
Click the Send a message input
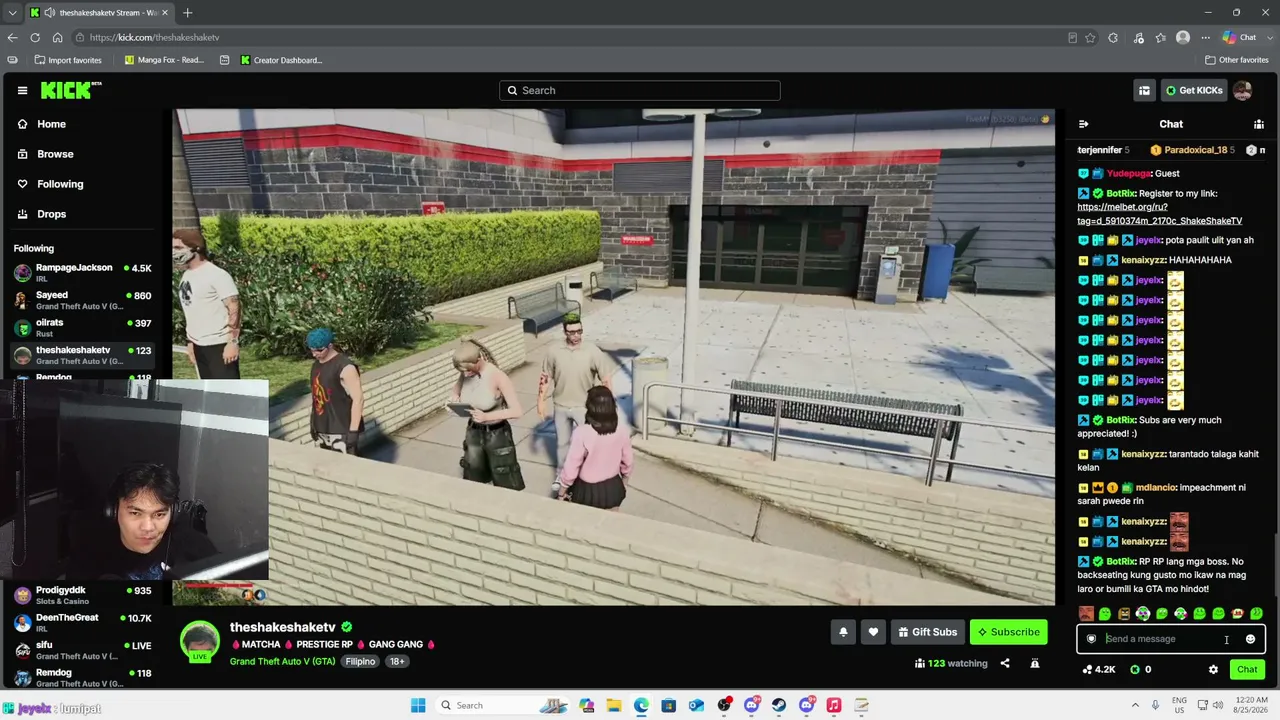click(x=1171, y=639)
